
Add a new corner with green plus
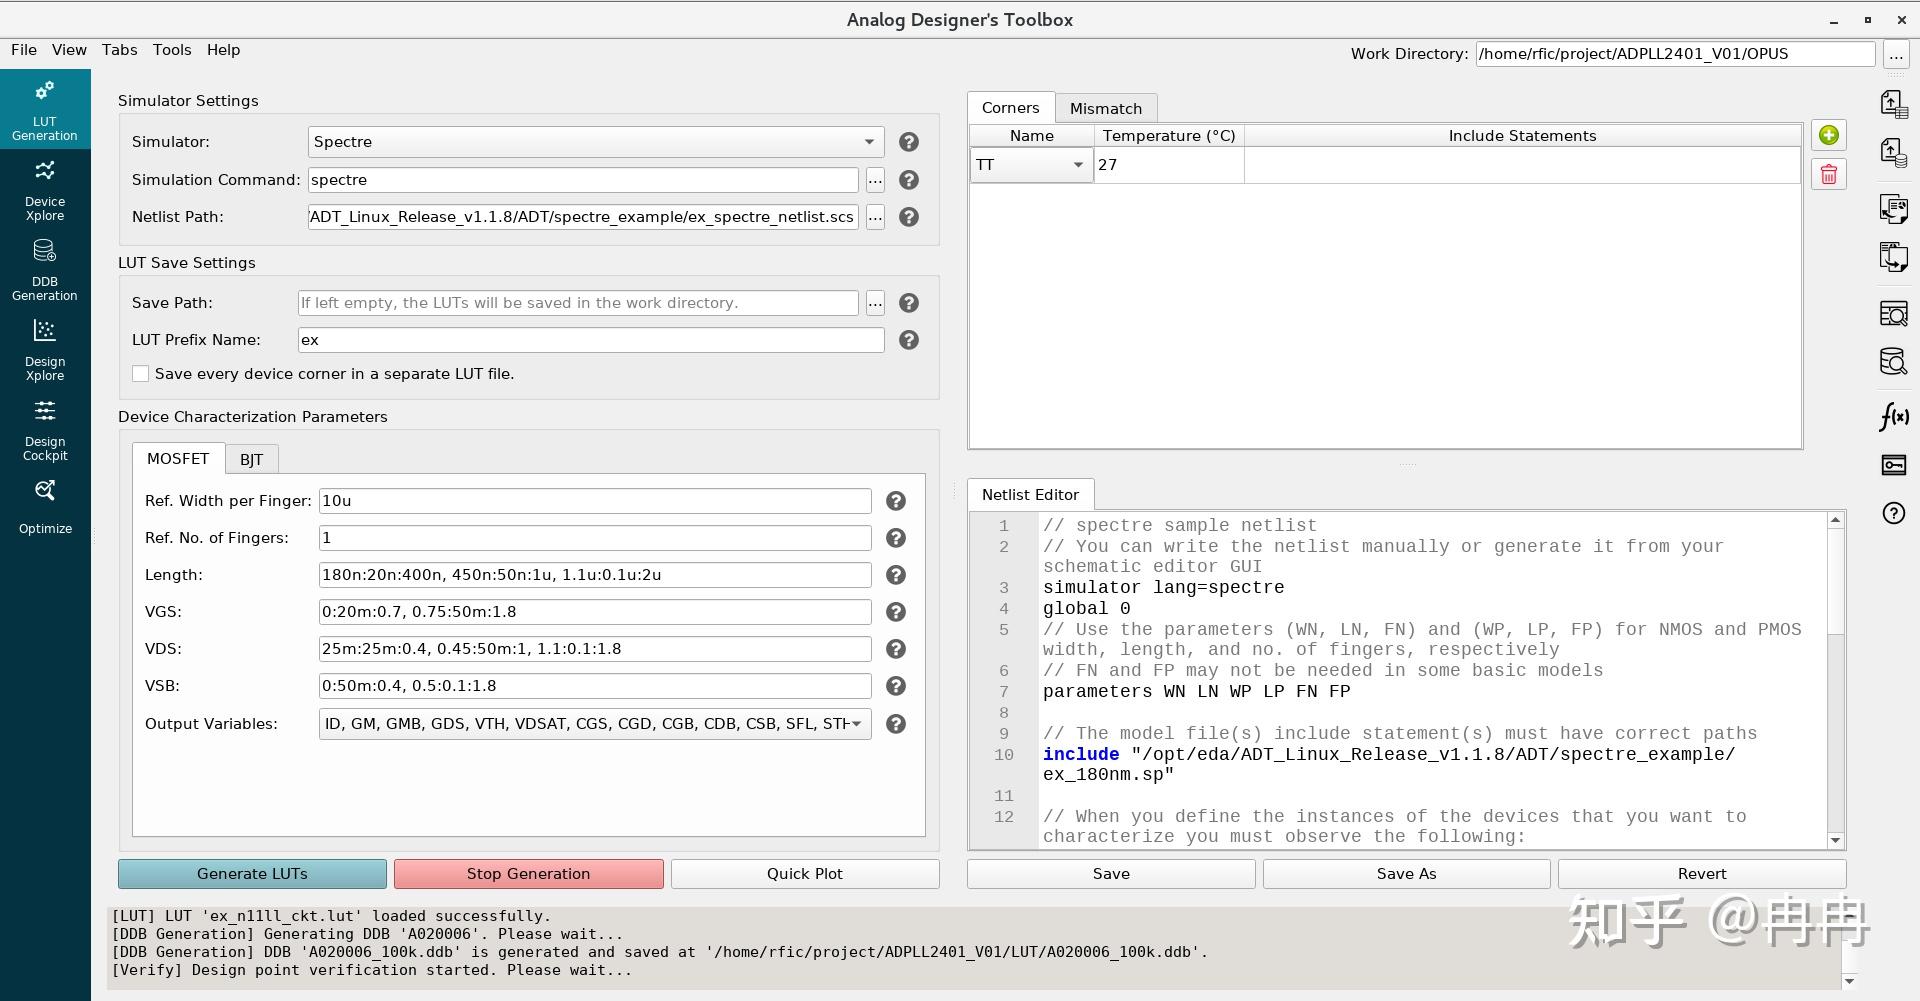(x=1828, y=136)
